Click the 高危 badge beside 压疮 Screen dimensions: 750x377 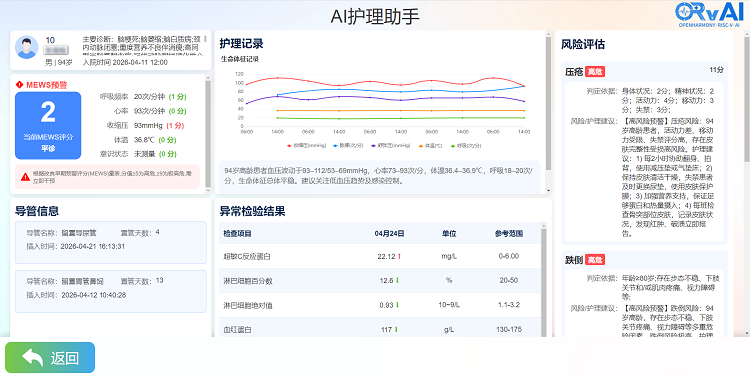click(595, 72)
